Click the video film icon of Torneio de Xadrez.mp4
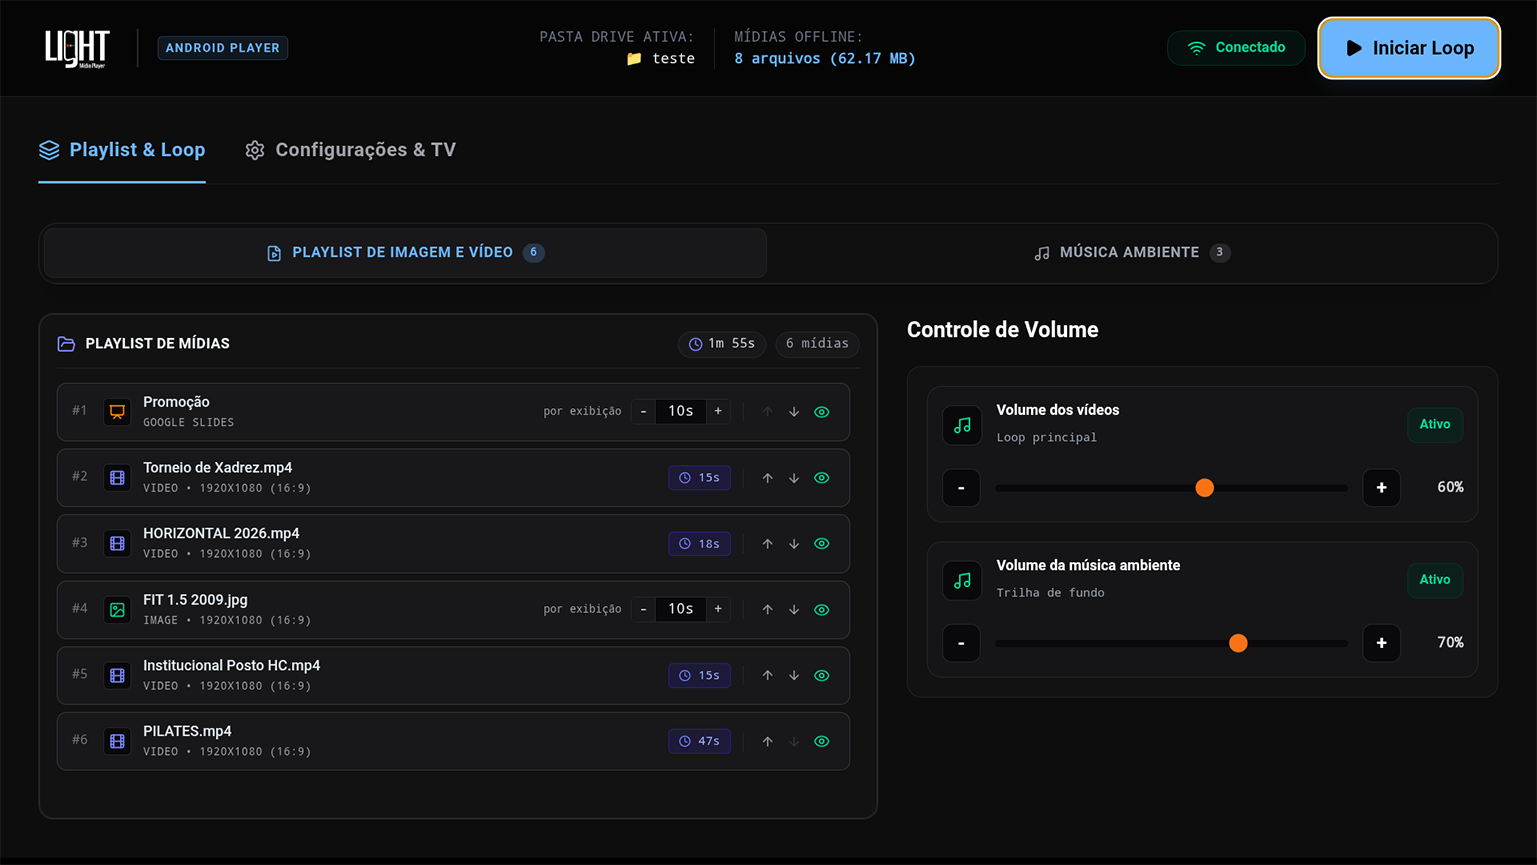The image size is (1537, 865). tap(117, 478)
